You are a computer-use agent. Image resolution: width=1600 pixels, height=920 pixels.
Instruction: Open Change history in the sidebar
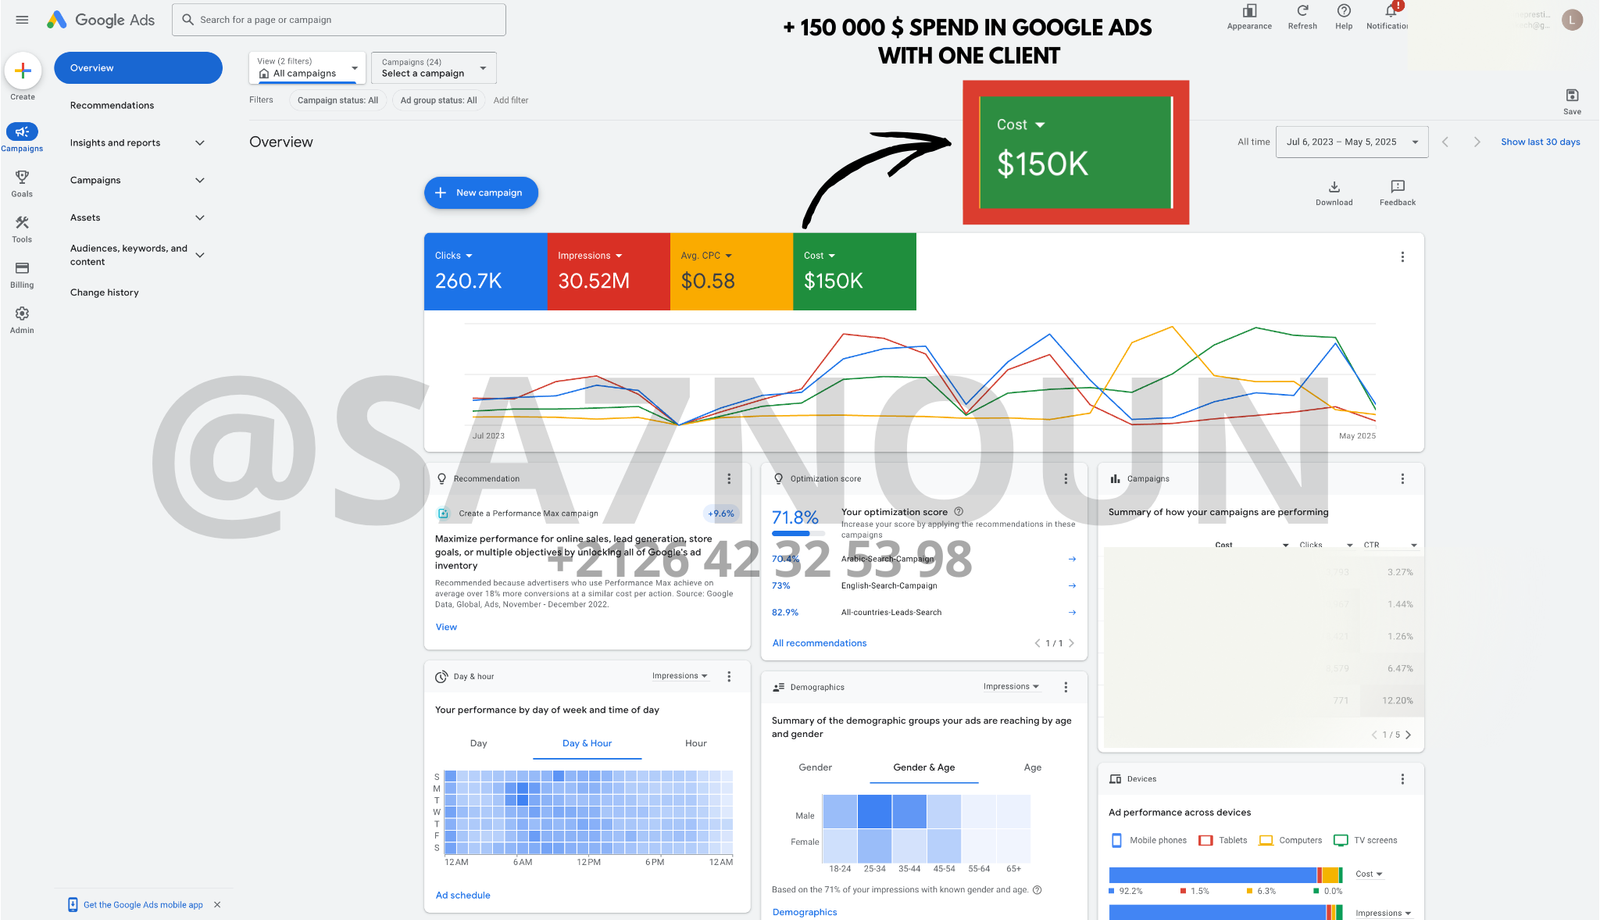[x=104, y=293]
